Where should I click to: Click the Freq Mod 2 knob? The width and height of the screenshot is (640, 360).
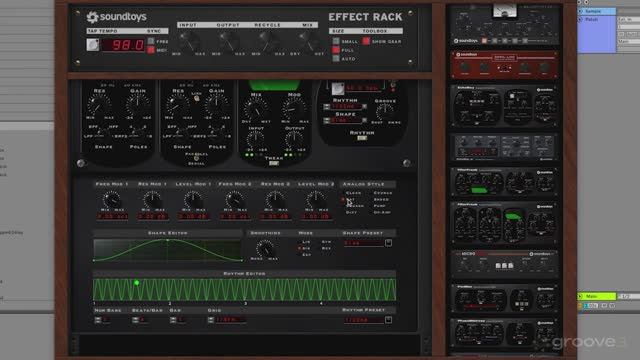point(235,200)
